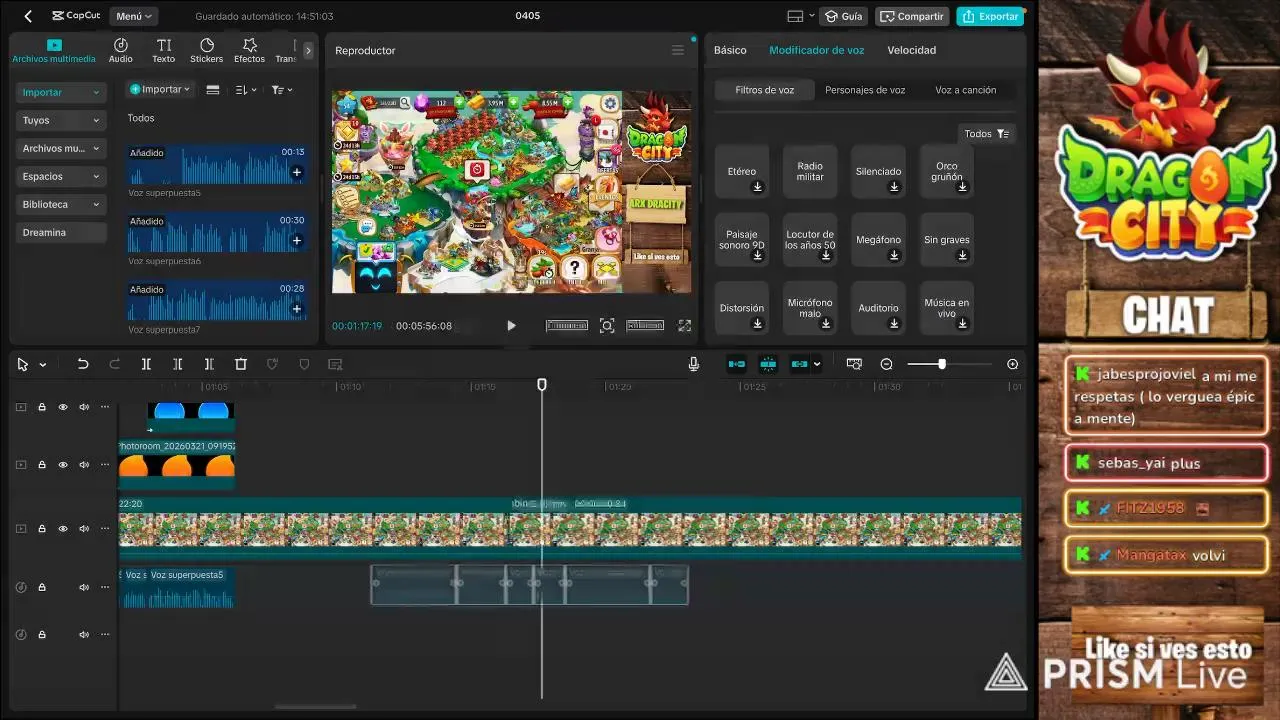Open more options on Voz superpuesta5 audio track
The image size is (1280, 720).
[x=104, y=587]
